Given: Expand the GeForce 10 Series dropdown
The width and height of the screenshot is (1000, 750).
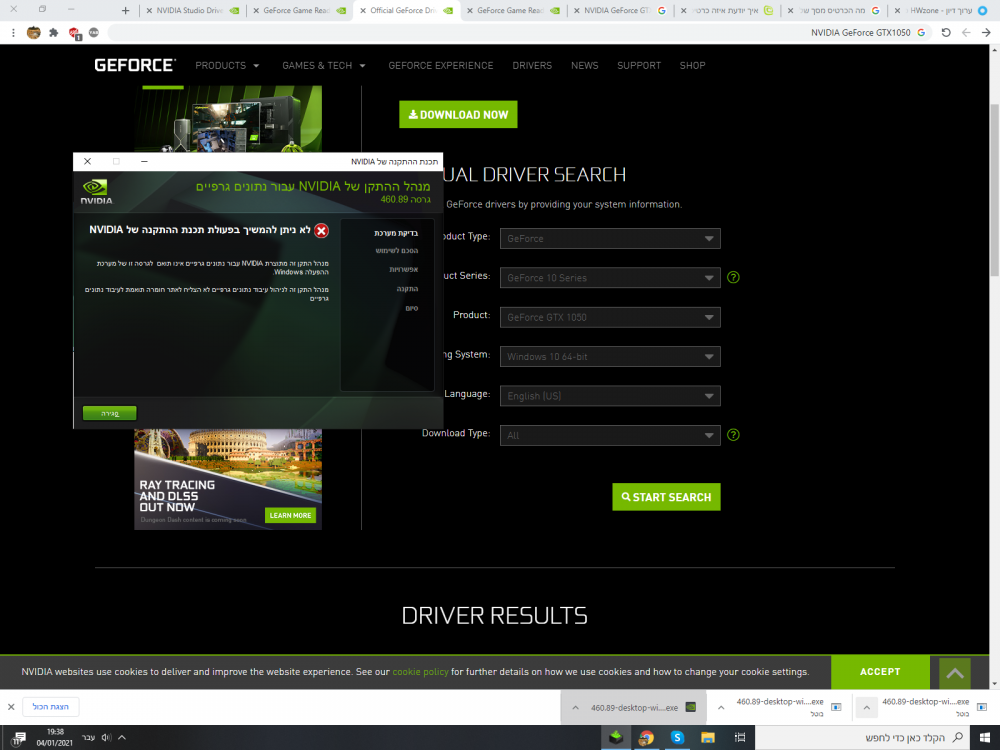Looking at the screenshot, I should (x=610, y=277).
